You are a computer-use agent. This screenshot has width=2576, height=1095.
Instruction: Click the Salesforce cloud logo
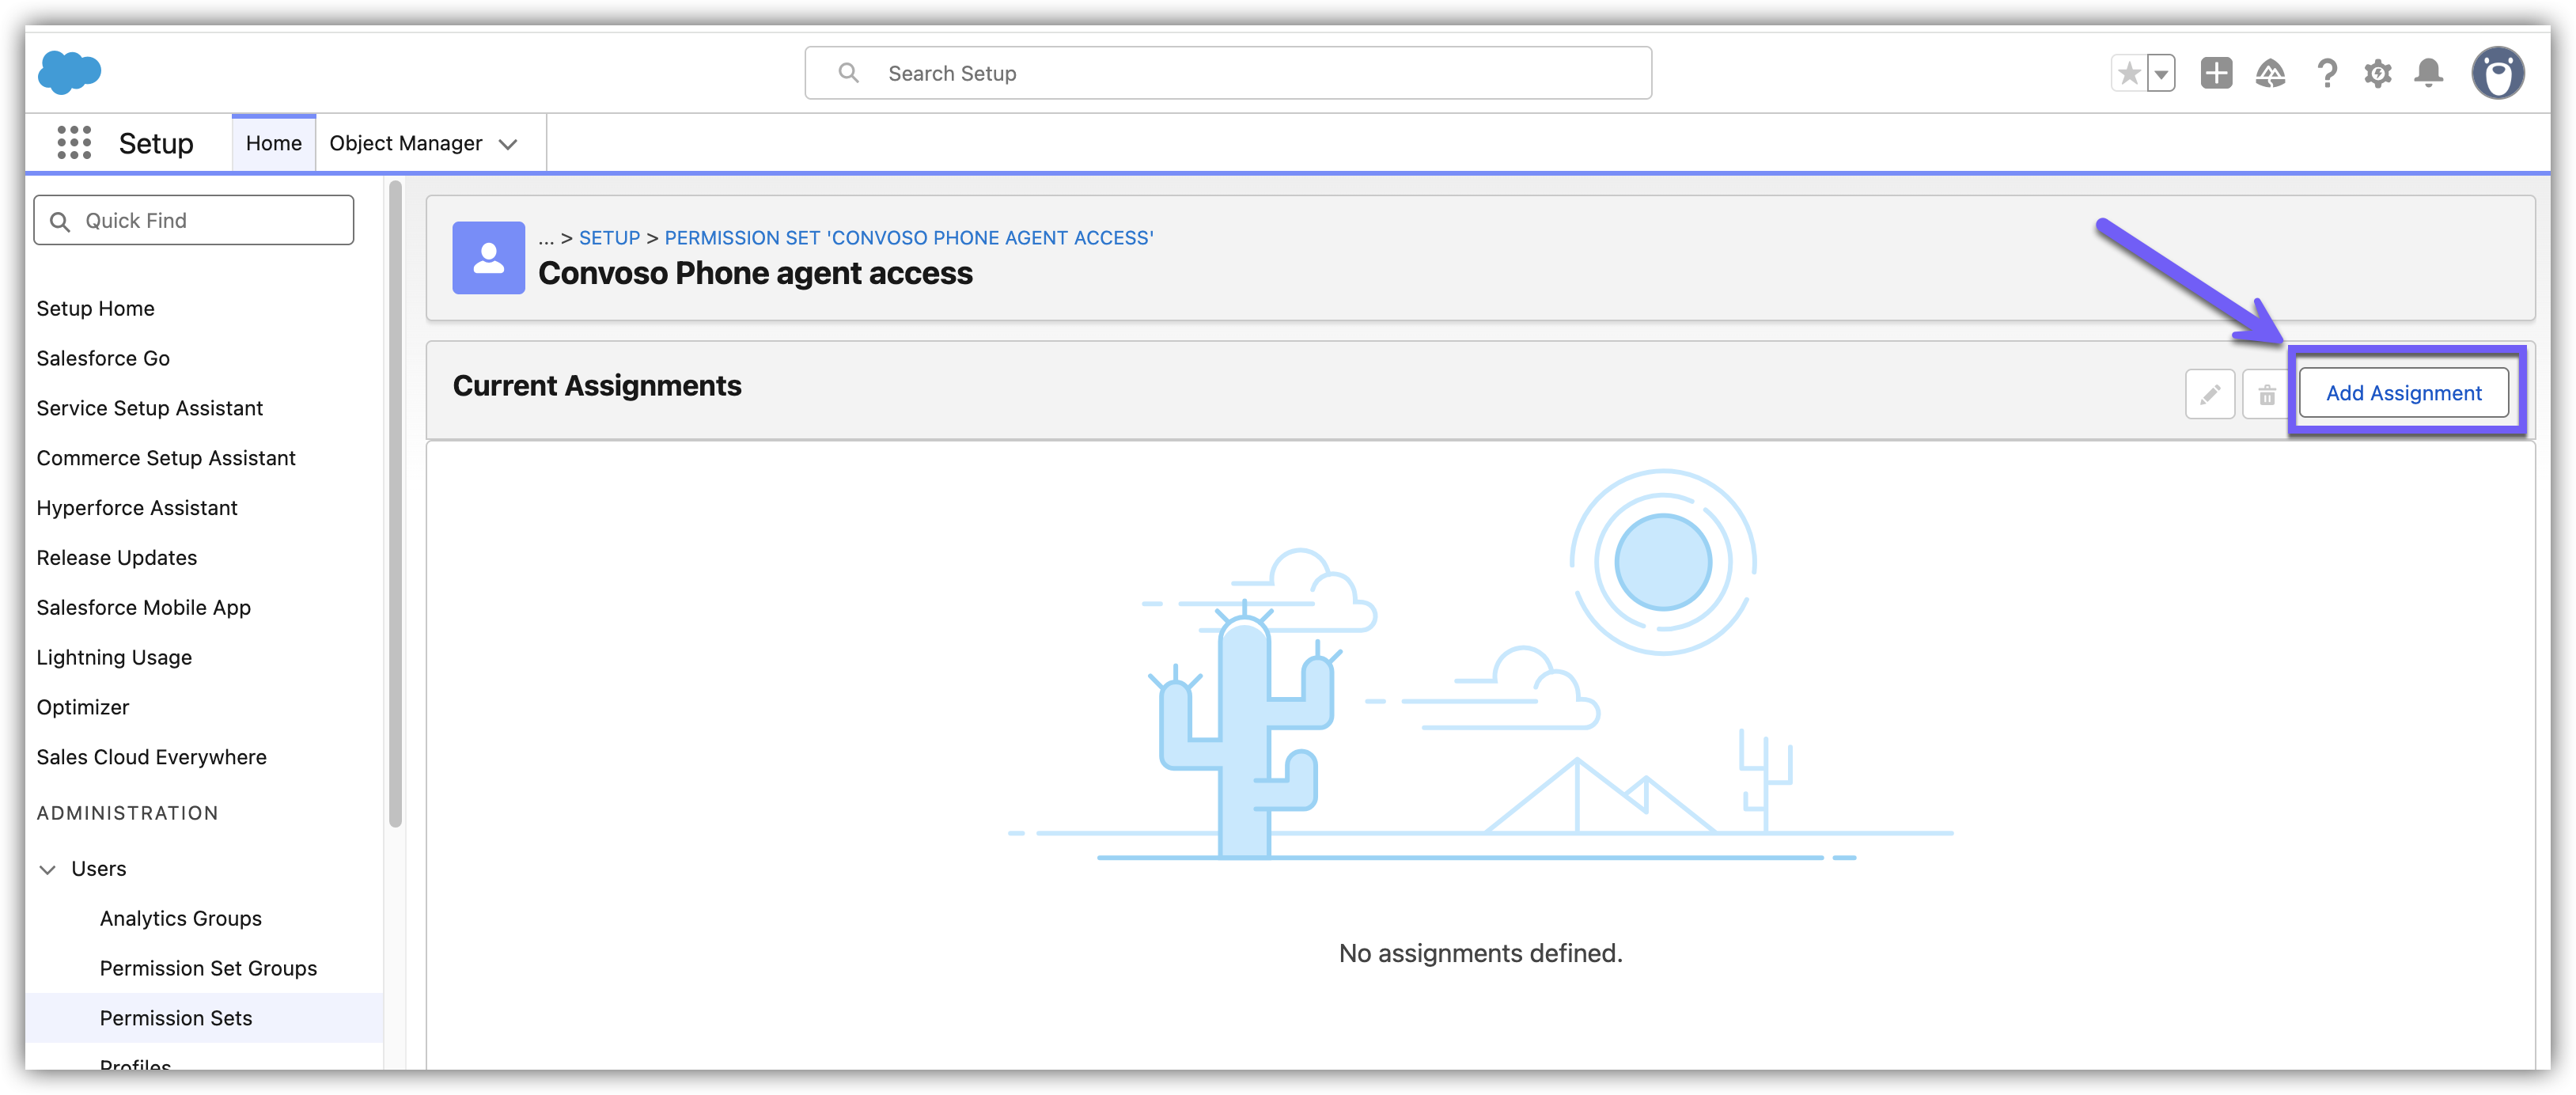(x=69, y=72)
